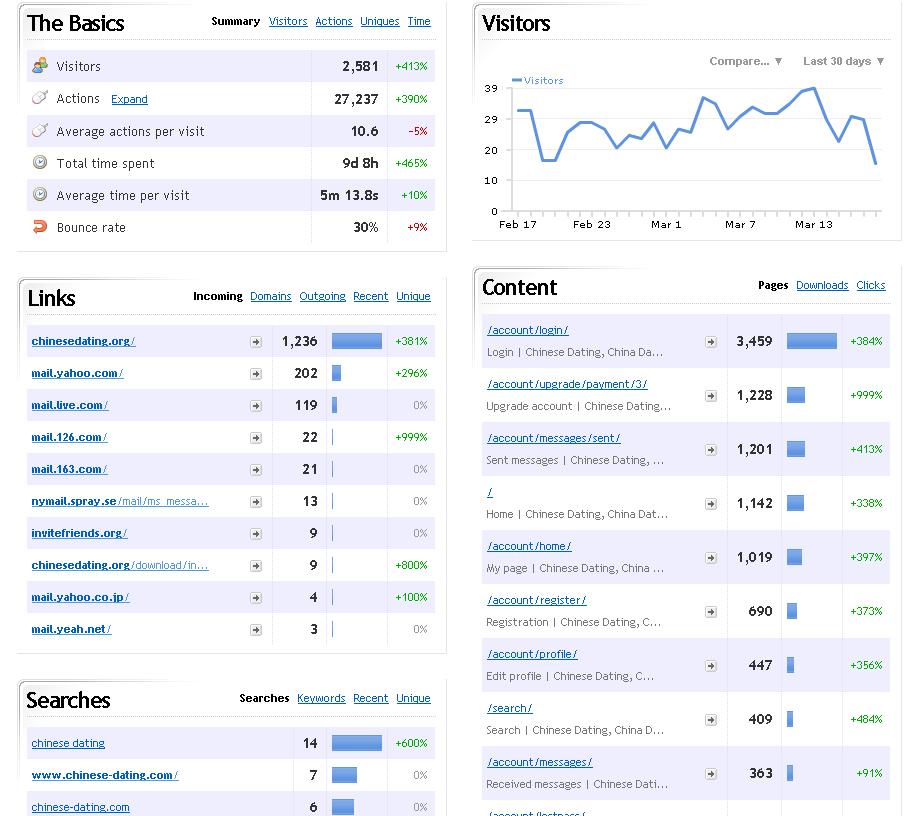The height and width of the screenshot is (816, 919).
Task: Show Unique tab in Links panel
Action: pos(413,296)
